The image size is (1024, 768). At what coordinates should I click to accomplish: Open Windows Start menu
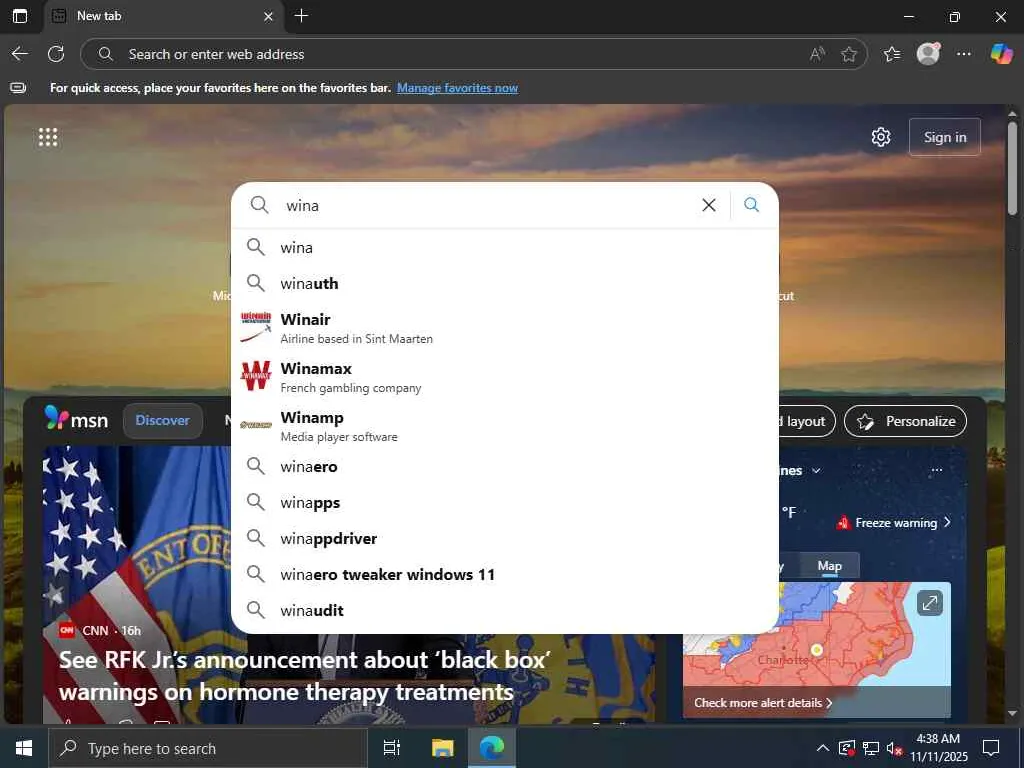[x=24, y=748]
